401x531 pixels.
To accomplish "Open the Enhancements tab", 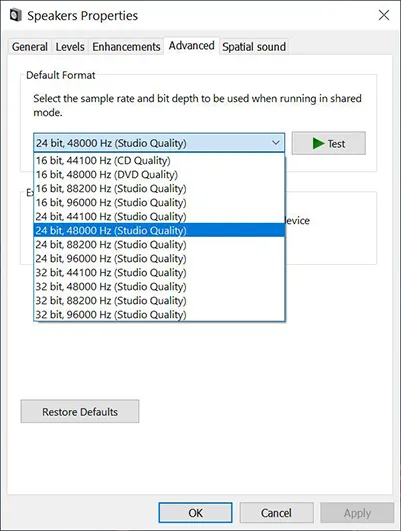I will pos(126,47).
